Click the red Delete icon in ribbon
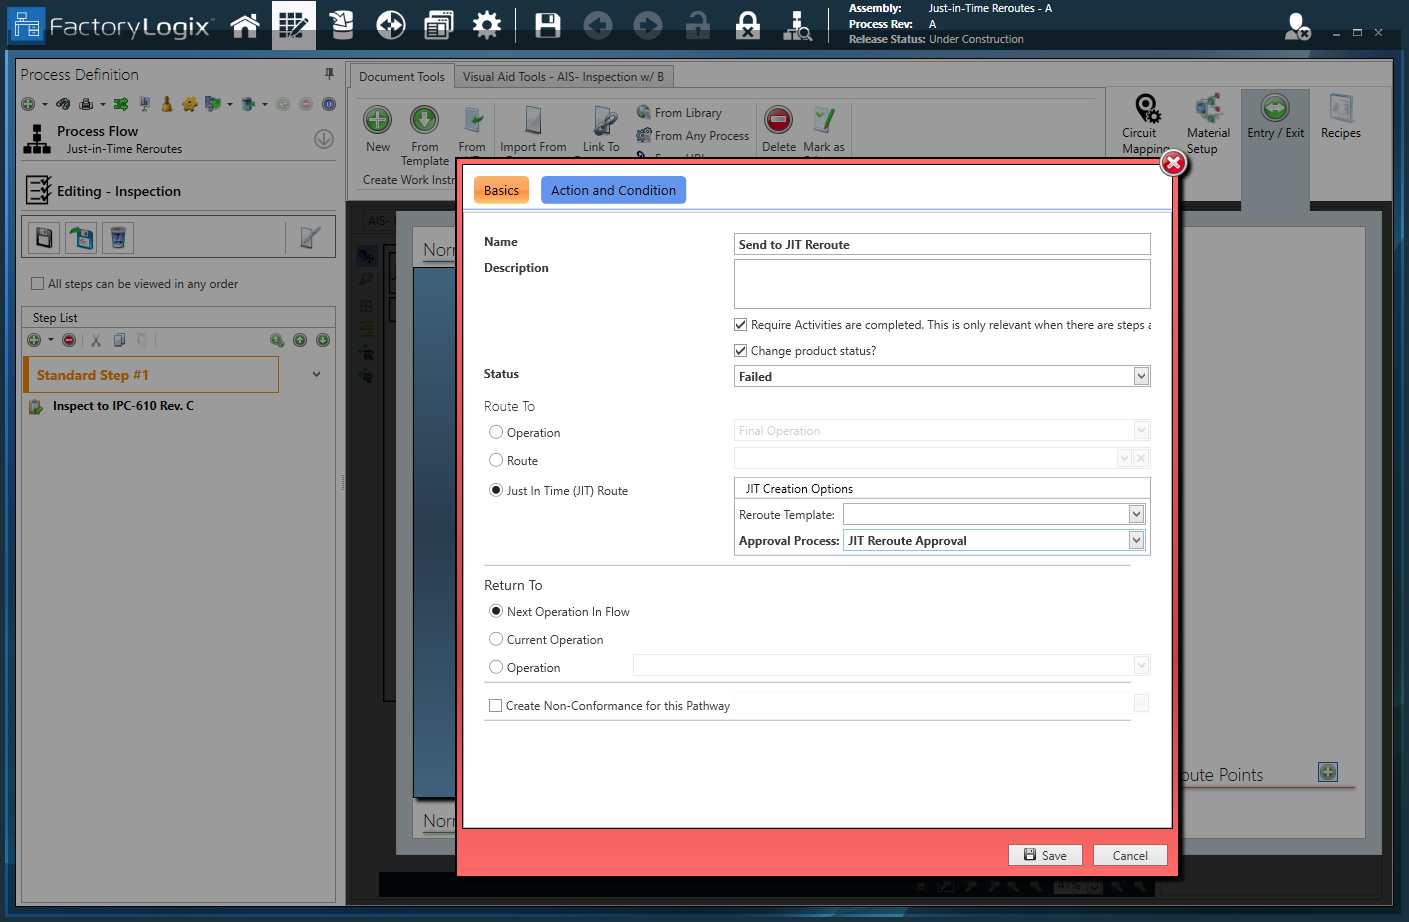Screen dimensions: 1409x922 [x=778, y=120]
